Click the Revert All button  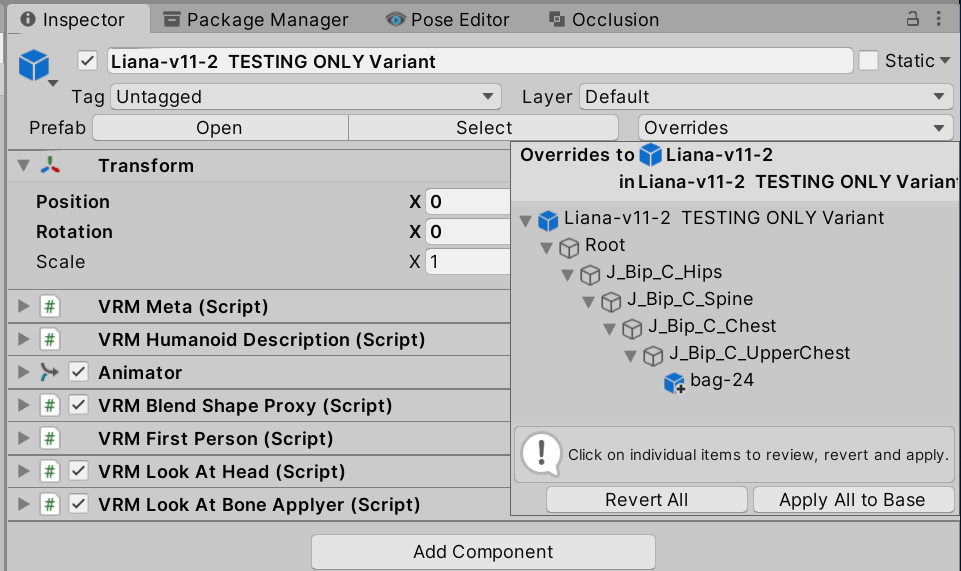point(647,500)
